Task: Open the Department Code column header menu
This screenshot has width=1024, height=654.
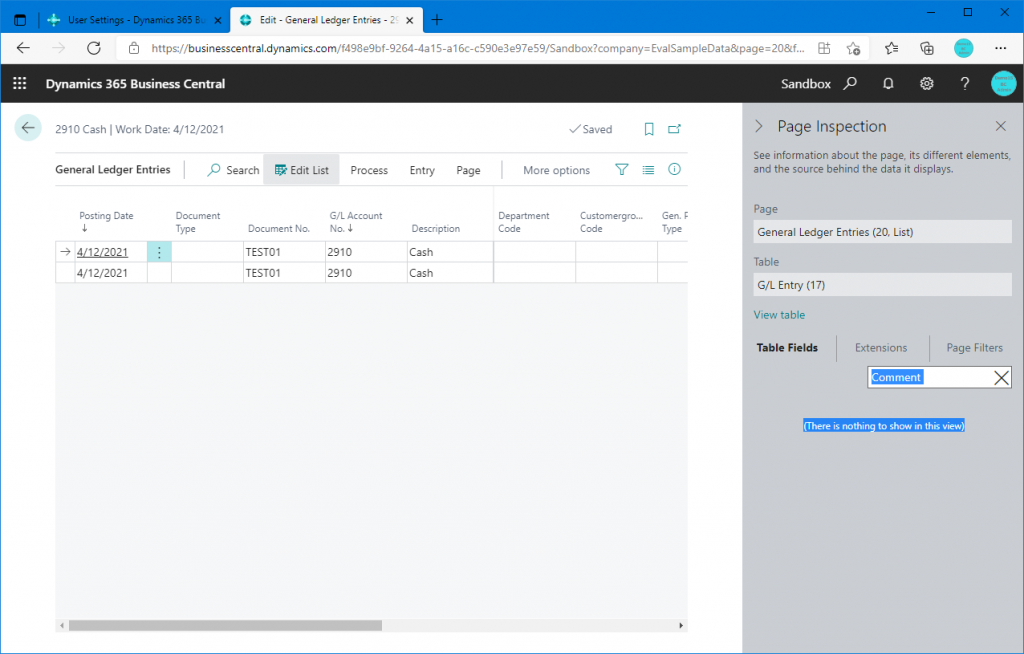Action: [x=524, y=222]
